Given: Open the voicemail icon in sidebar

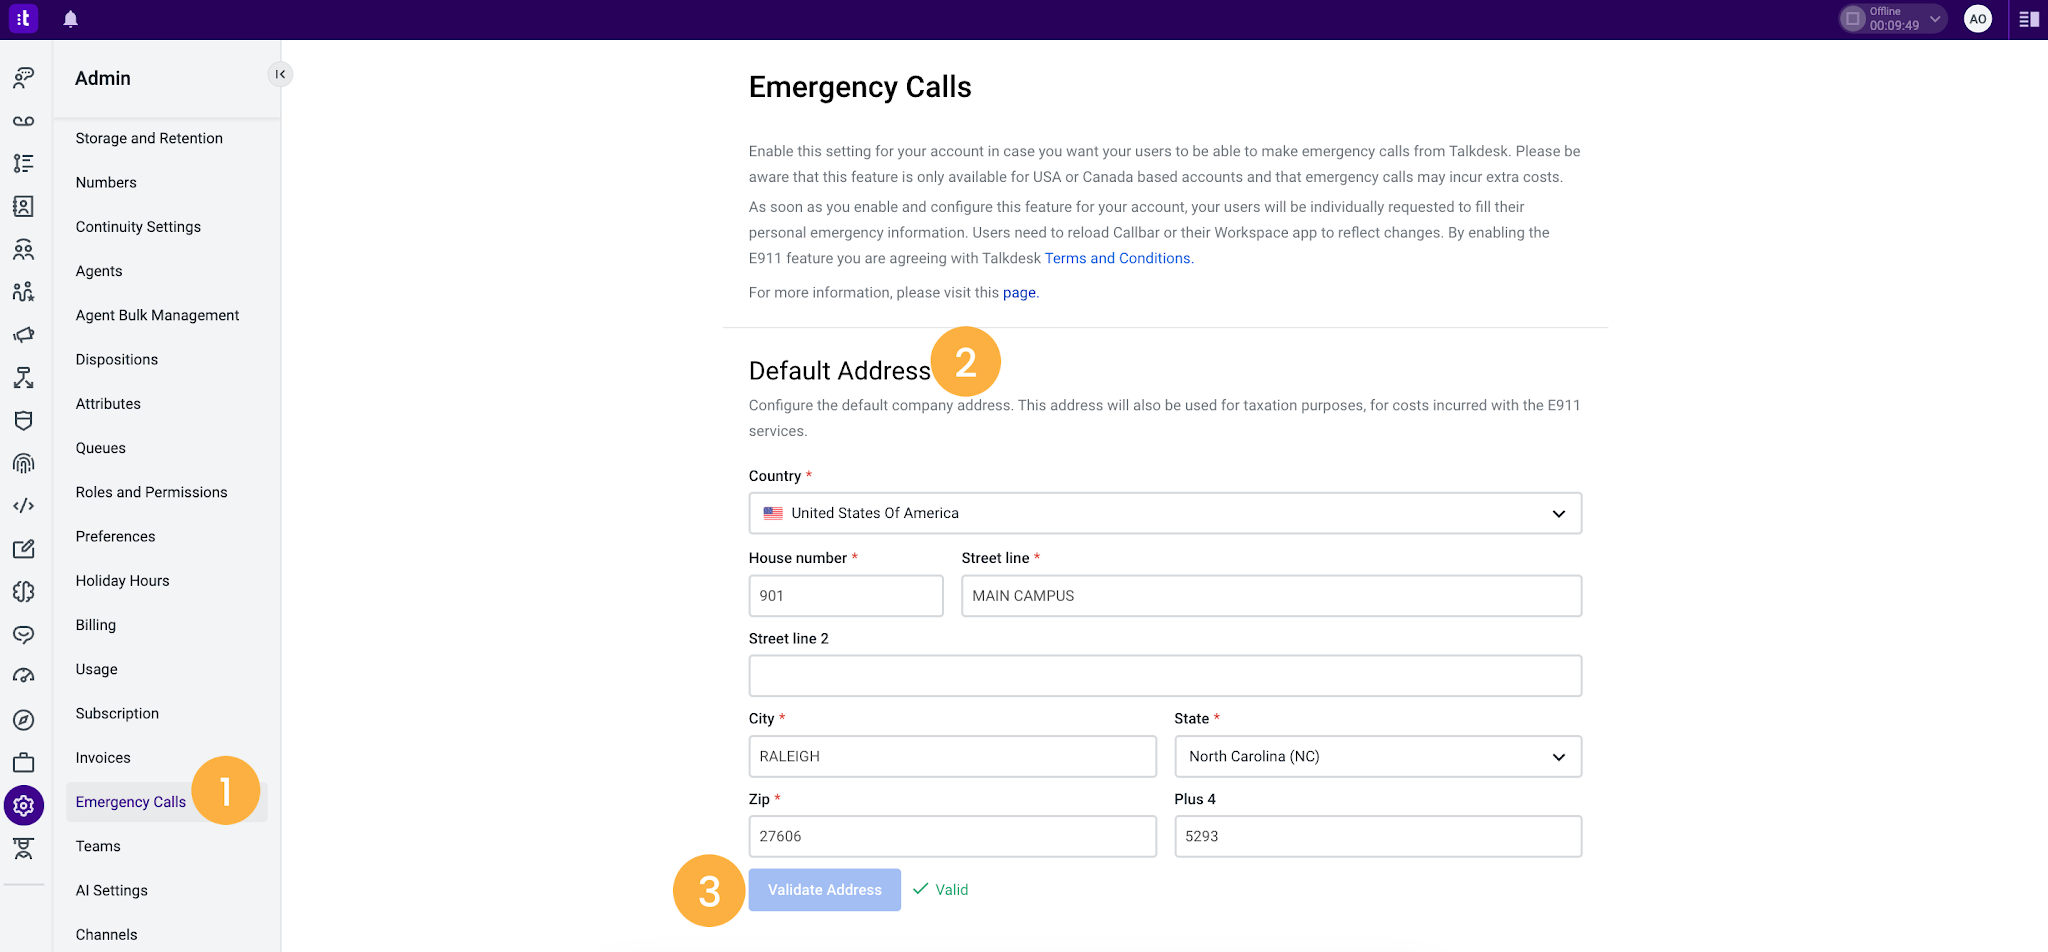Looking at the screenshot, I should [24, 121].
